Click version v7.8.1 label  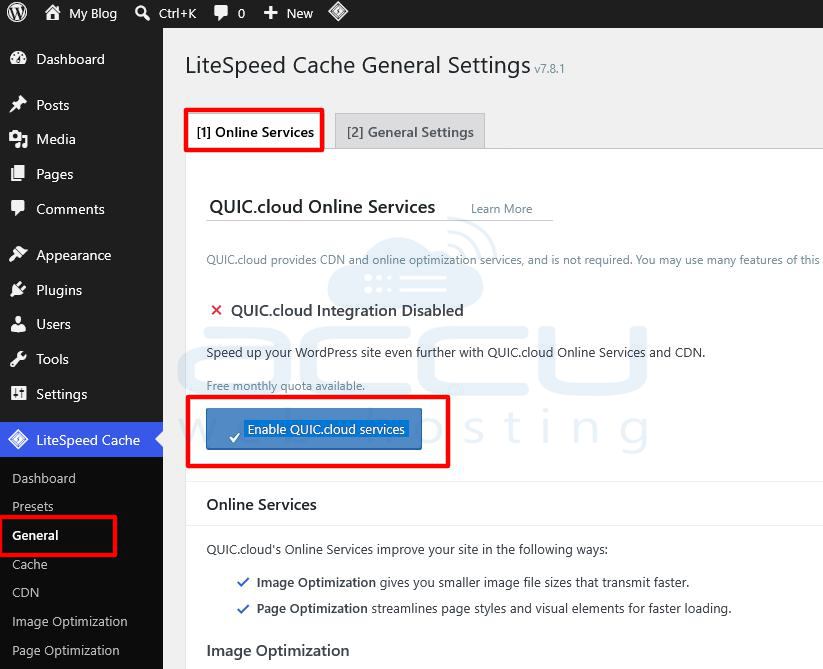(x=549, y=69)
